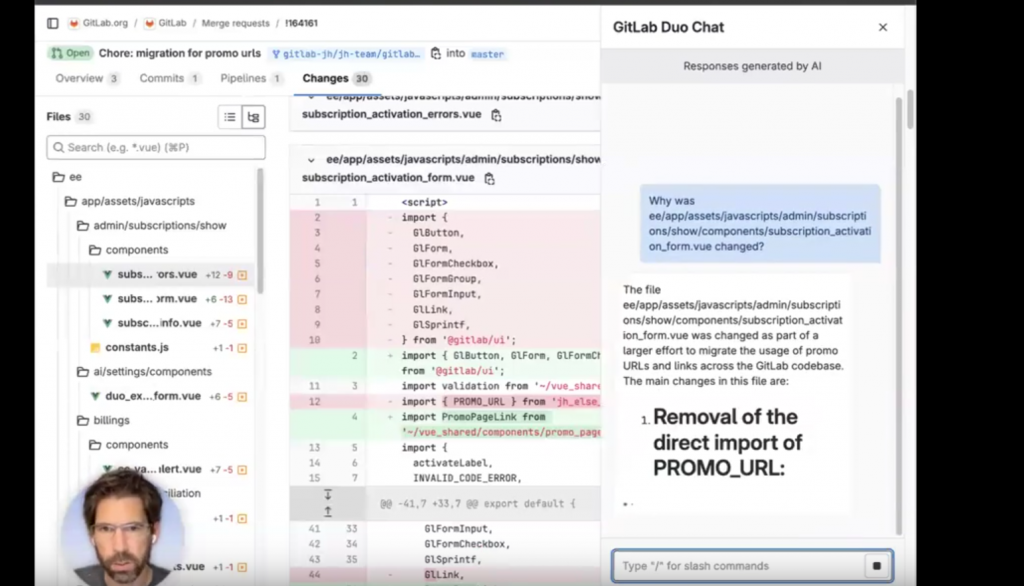Toggle the left sidebar panel icon
The image size is (1024, 586).
(53, 23)
